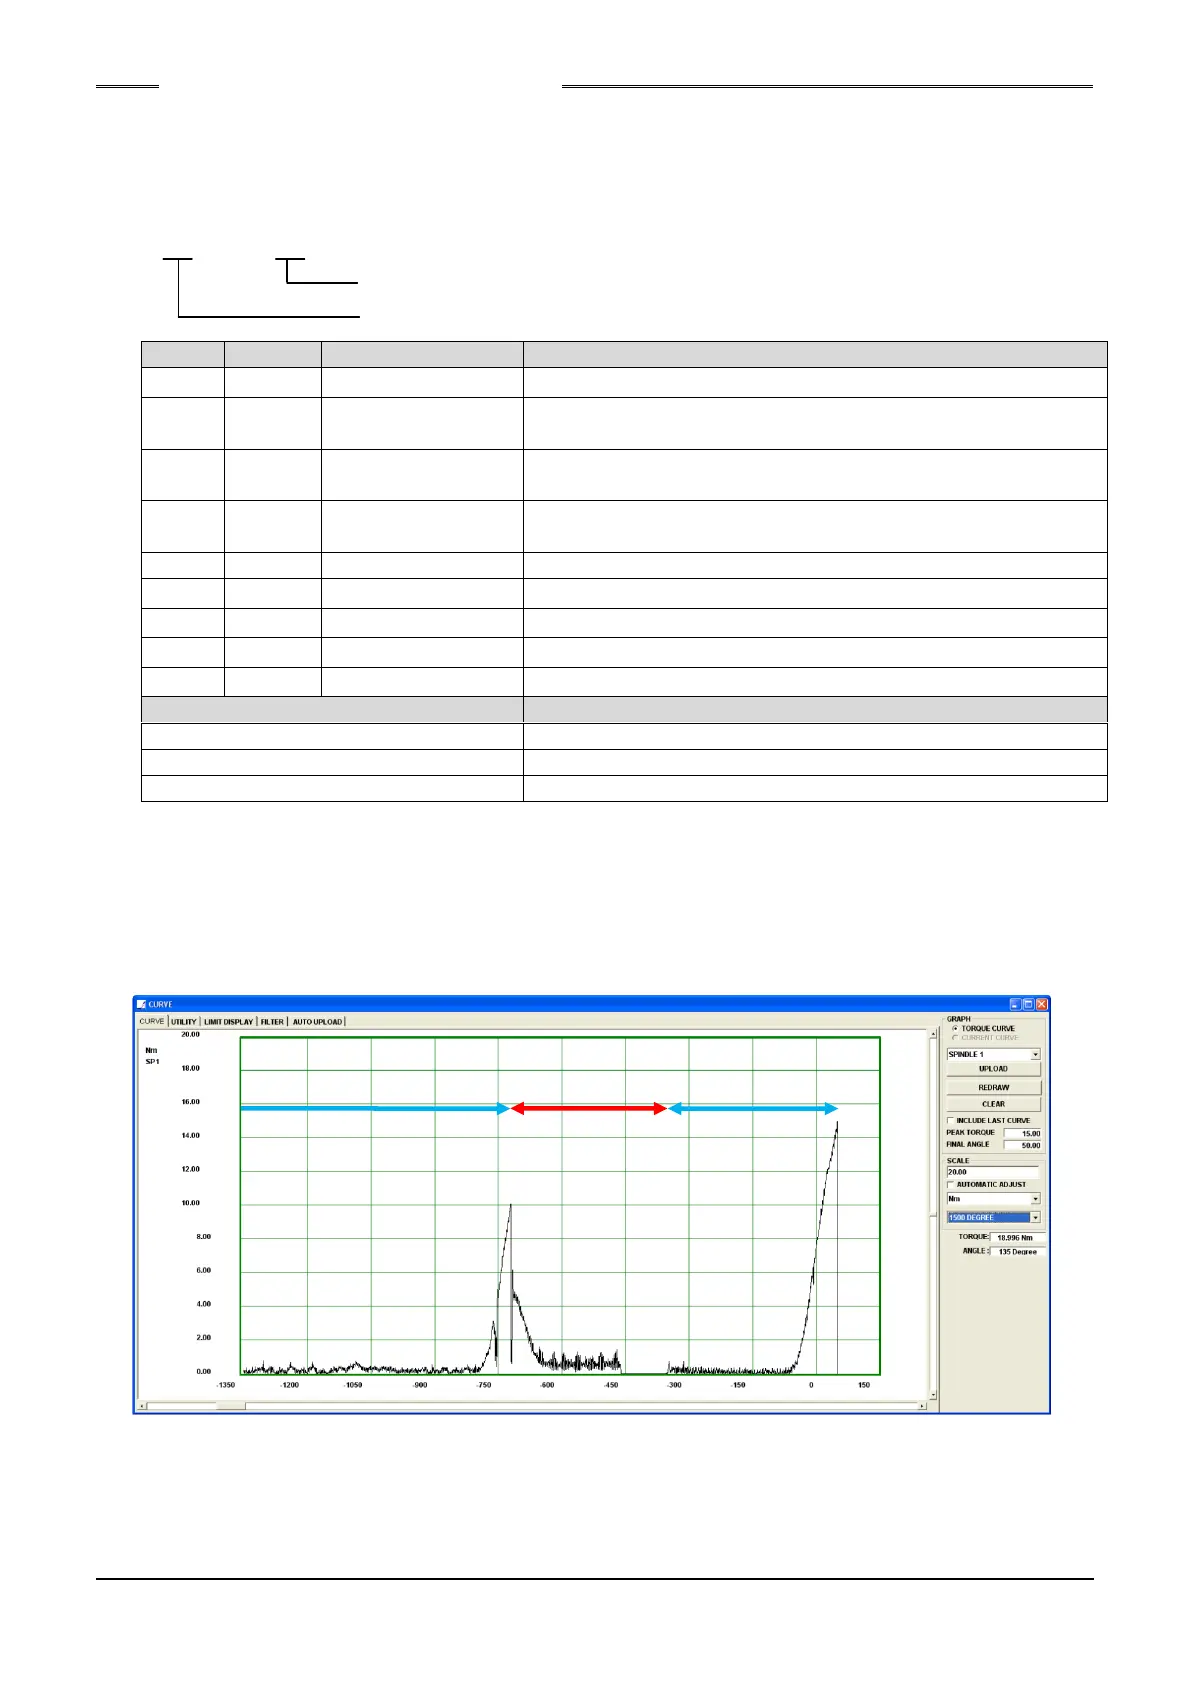Image resolution: width=1191 pixels, height=1684 pixels.
Task: Maximize the CURVE window
Action: [1029, 1004]
